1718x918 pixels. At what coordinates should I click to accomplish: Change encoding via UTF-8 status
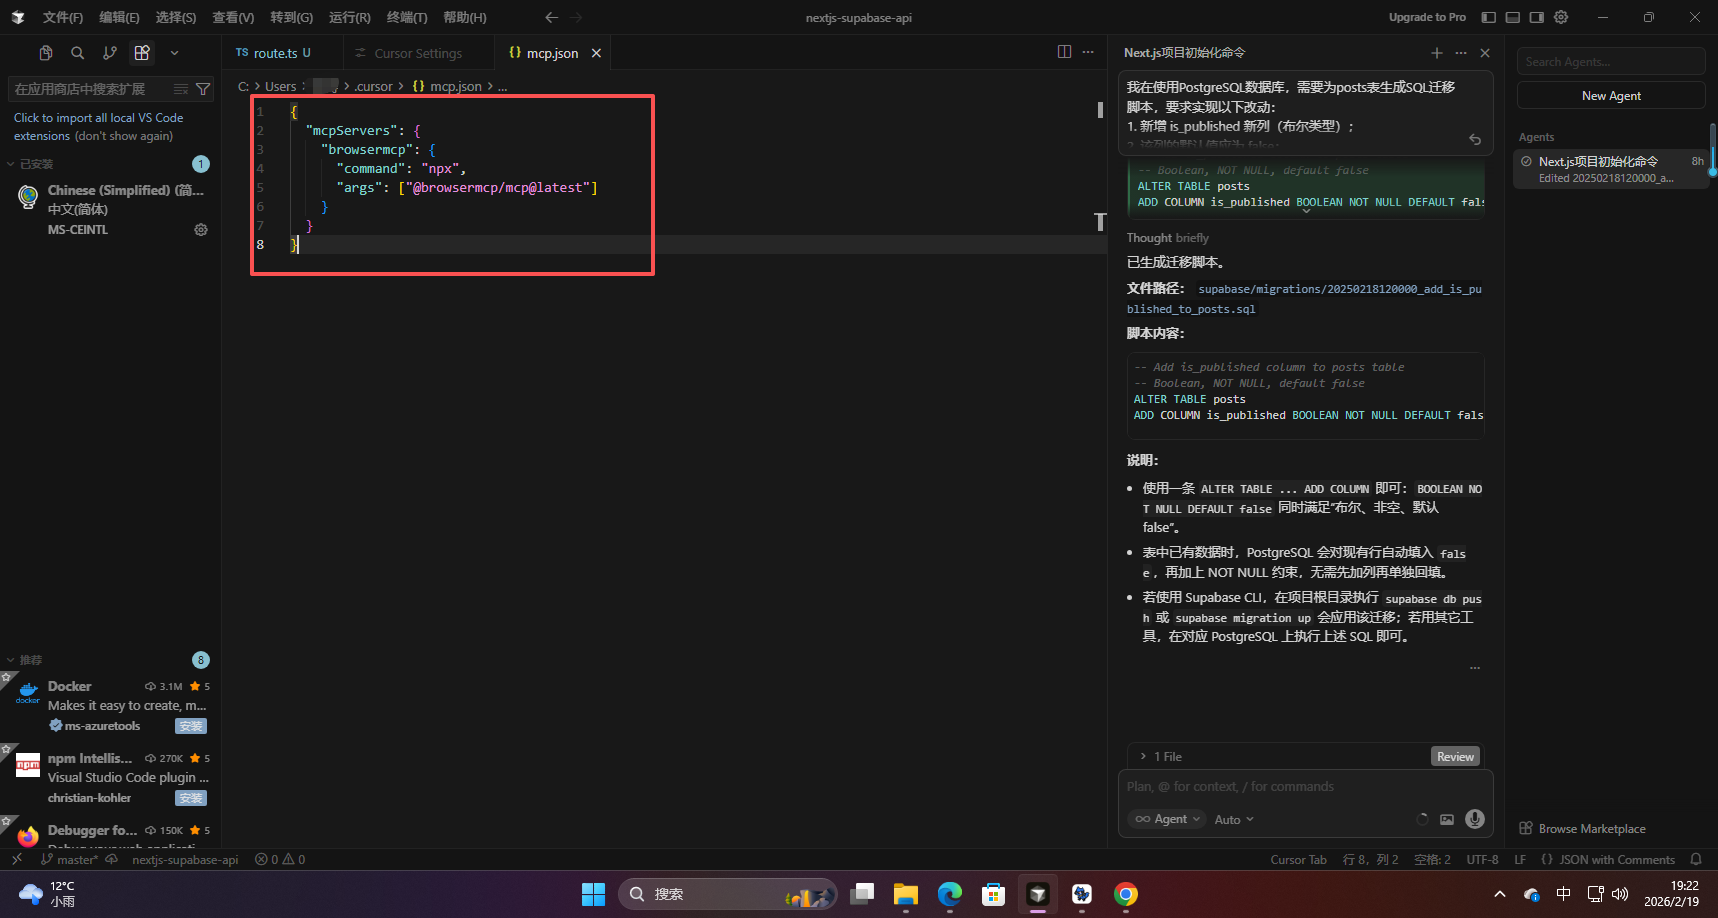click(1482, 860)
